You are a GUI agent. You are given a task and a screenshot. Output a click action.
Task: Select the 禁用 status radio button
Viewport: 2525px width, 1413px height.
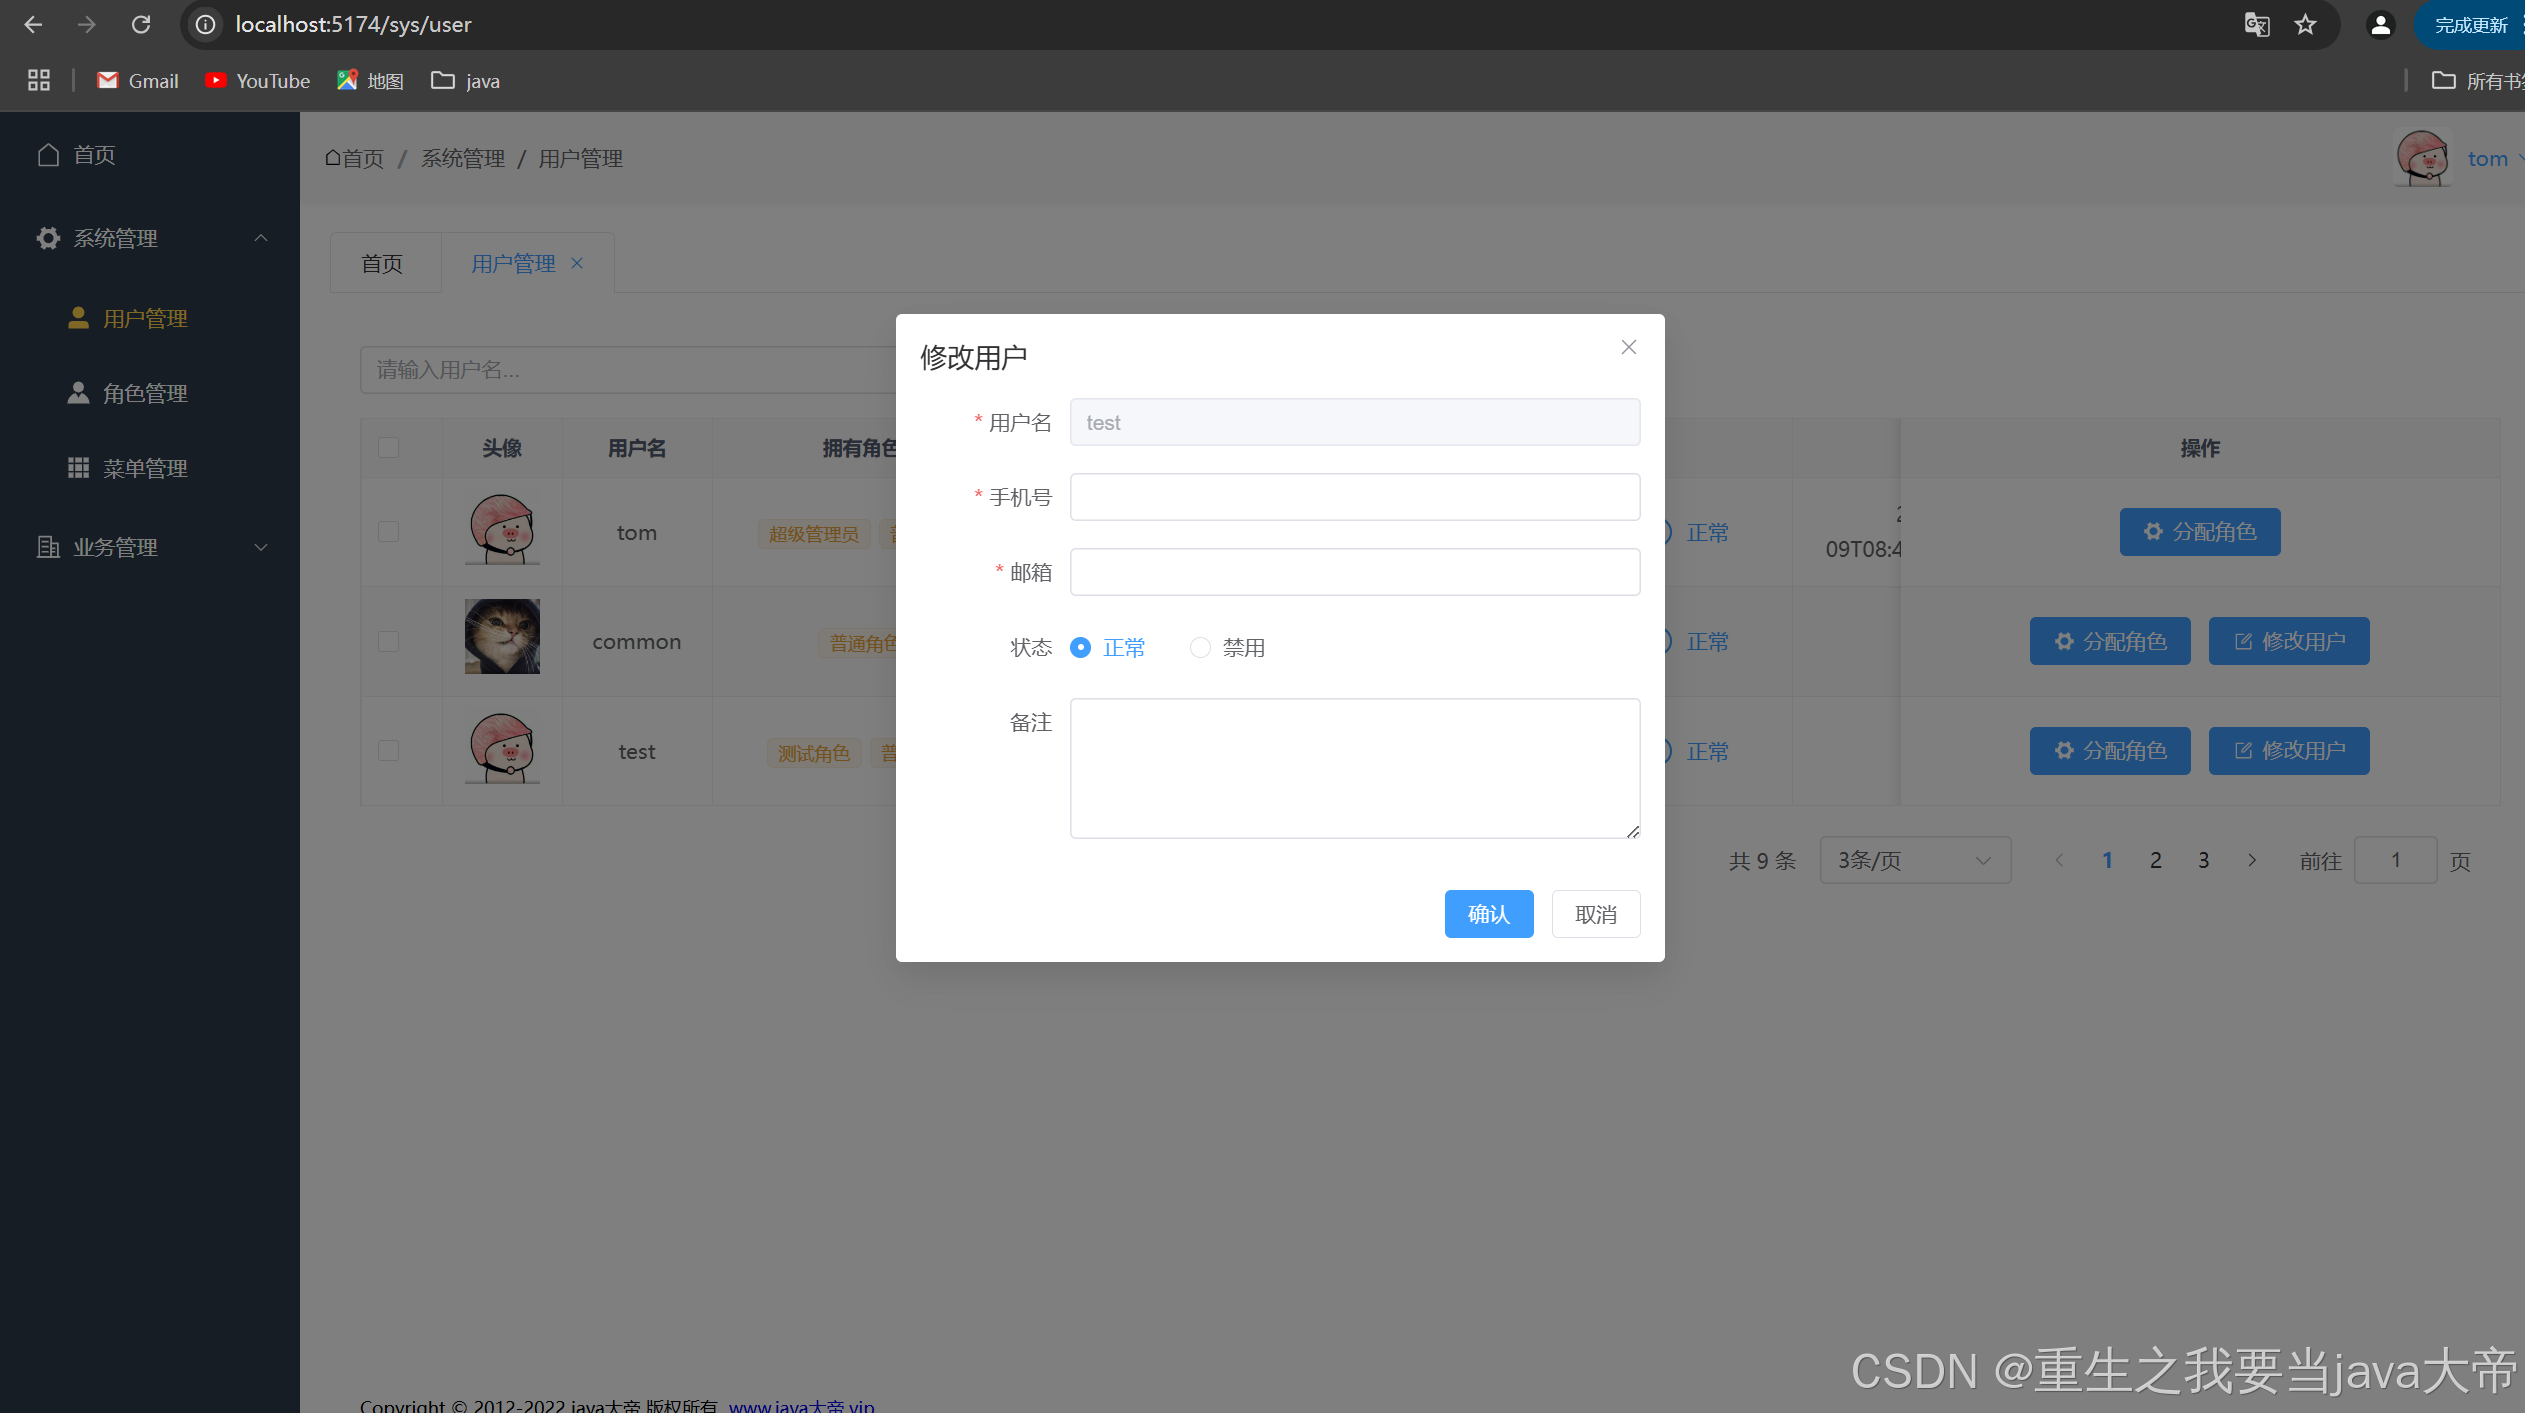1200,648
